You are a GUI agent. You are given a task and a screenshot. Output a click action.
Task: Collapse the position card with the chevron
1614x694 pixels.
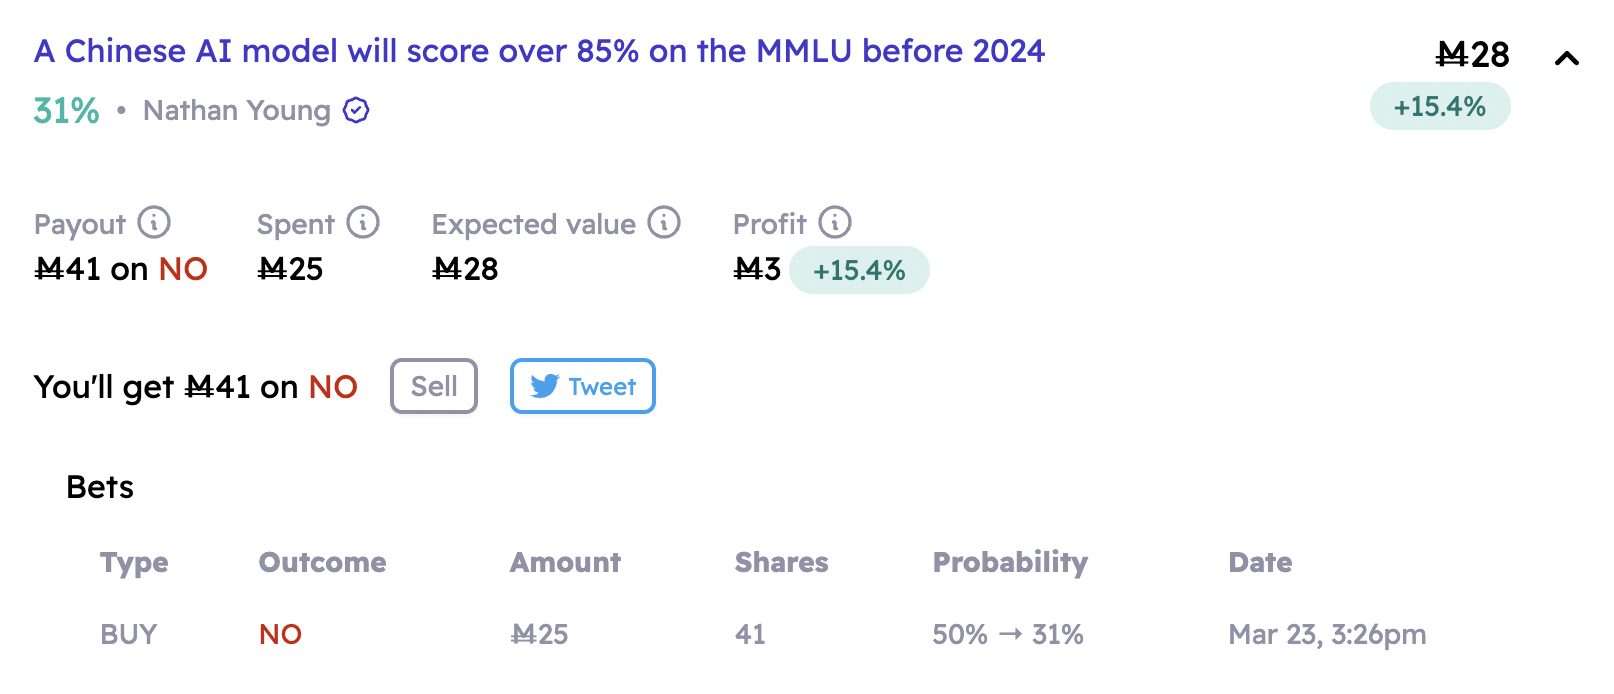point(1567,56)
